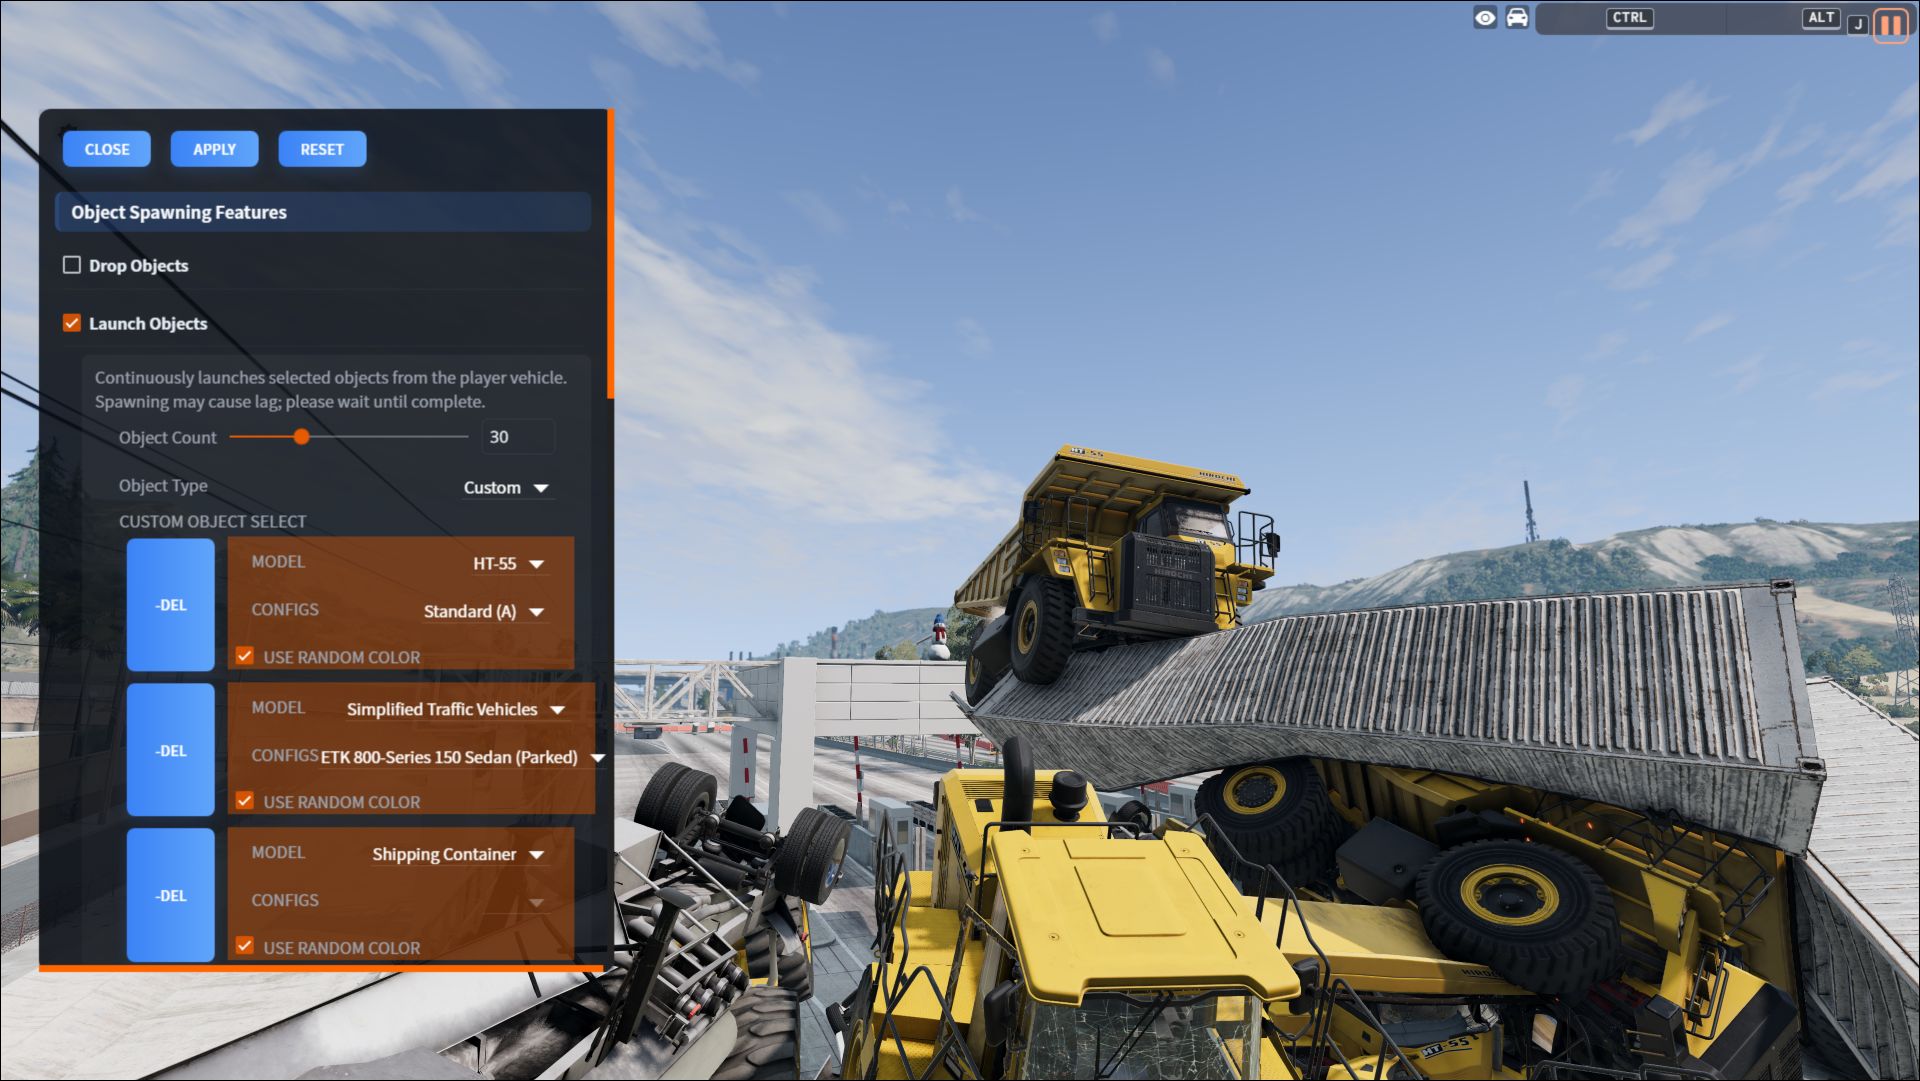The height and width of the screenshot is (1081, 1920).
Task: Click the Object Spawning Features header
Action: 323,212
